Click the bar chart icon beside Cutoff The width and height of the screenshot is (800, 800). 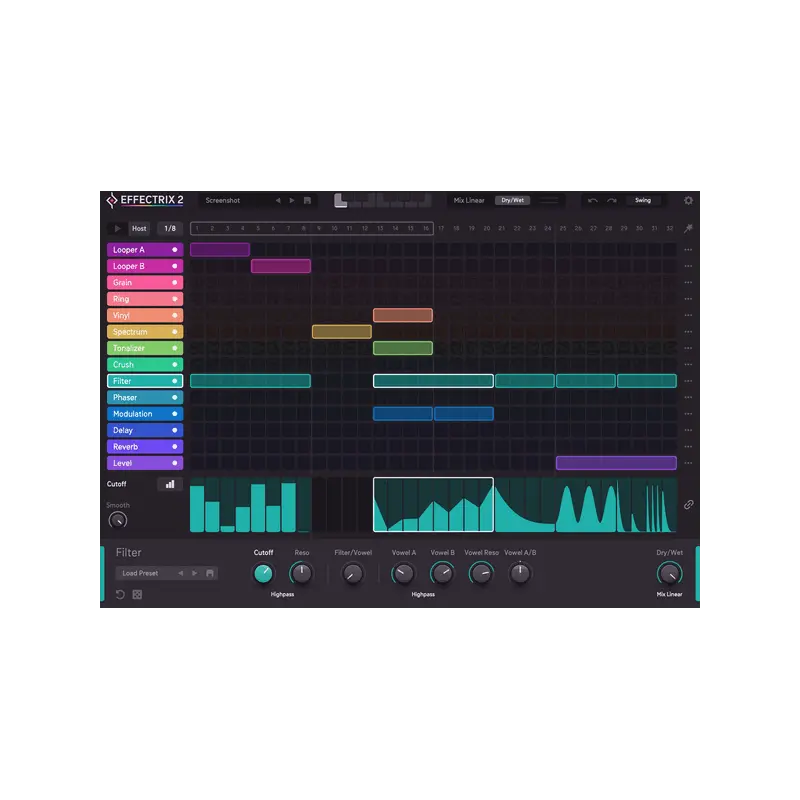[170, 484]
